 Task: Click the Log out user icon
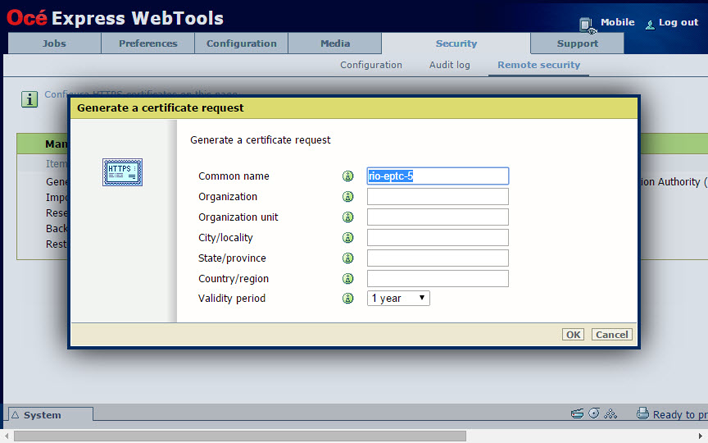[x=650, y=24]
